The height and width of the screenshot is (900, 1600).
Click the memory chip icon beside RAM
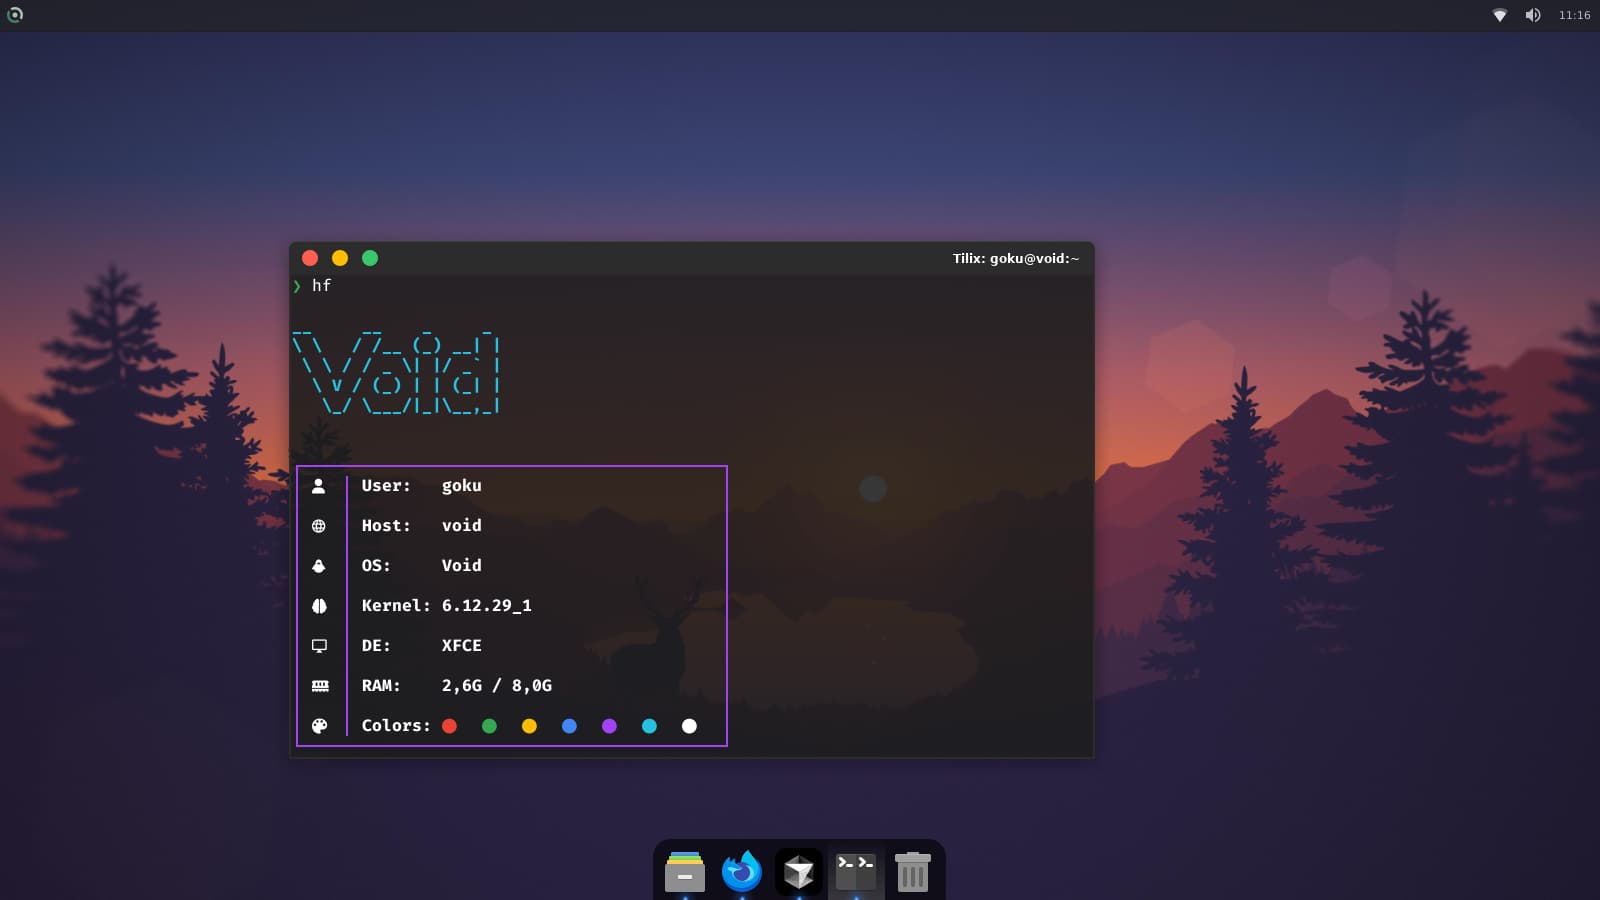click(319, 686)
